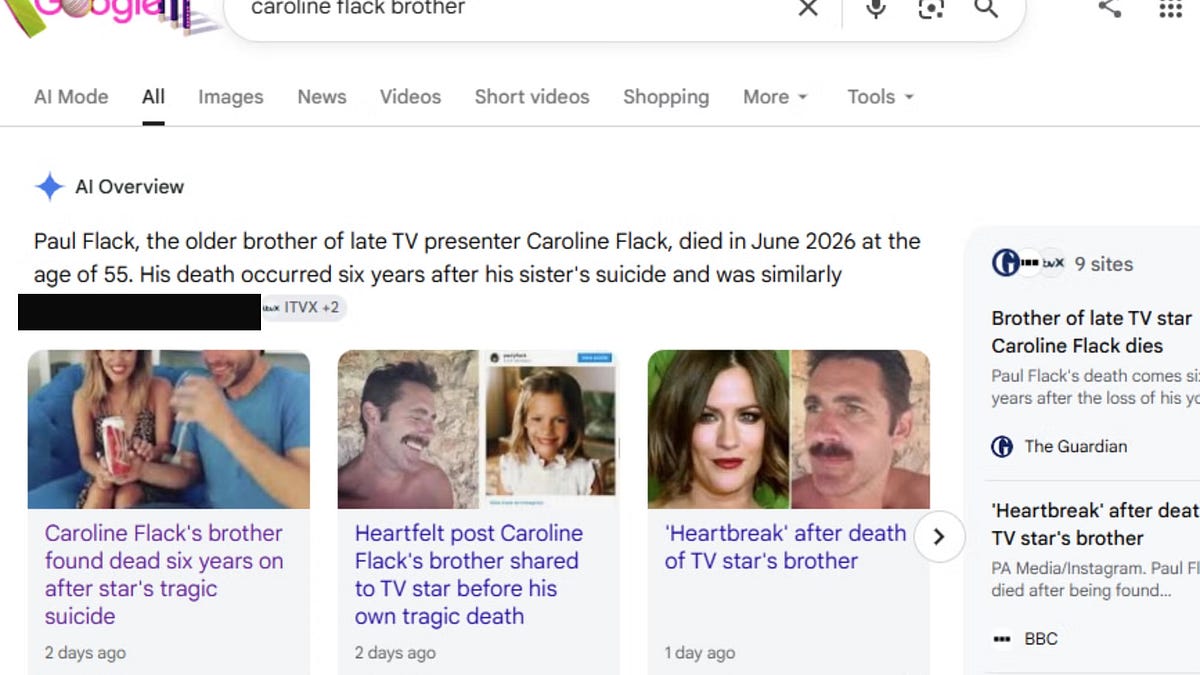
Task: Select the All results tab
Action: point(153,97)
